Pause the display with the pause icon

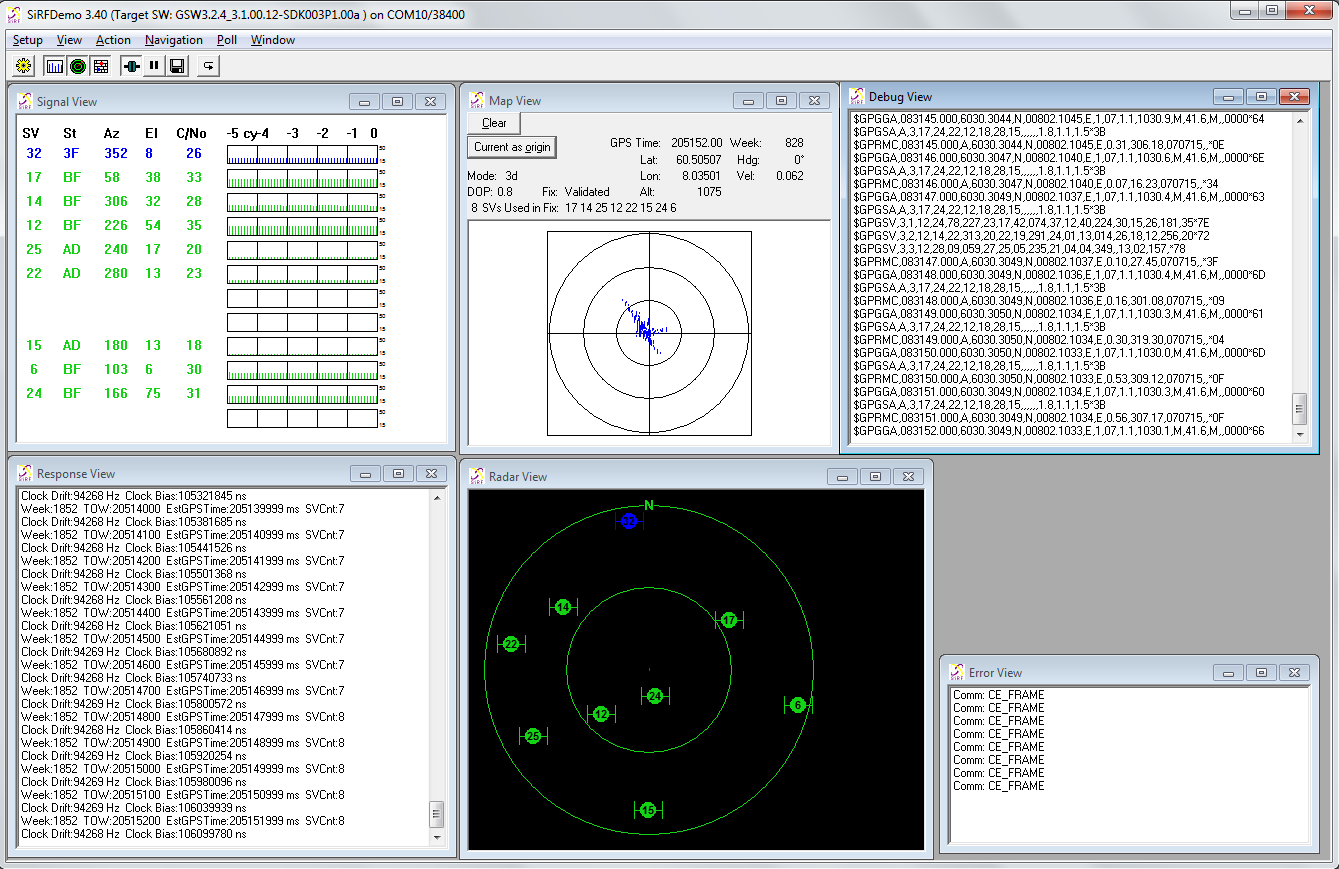(x=154, y=66)
